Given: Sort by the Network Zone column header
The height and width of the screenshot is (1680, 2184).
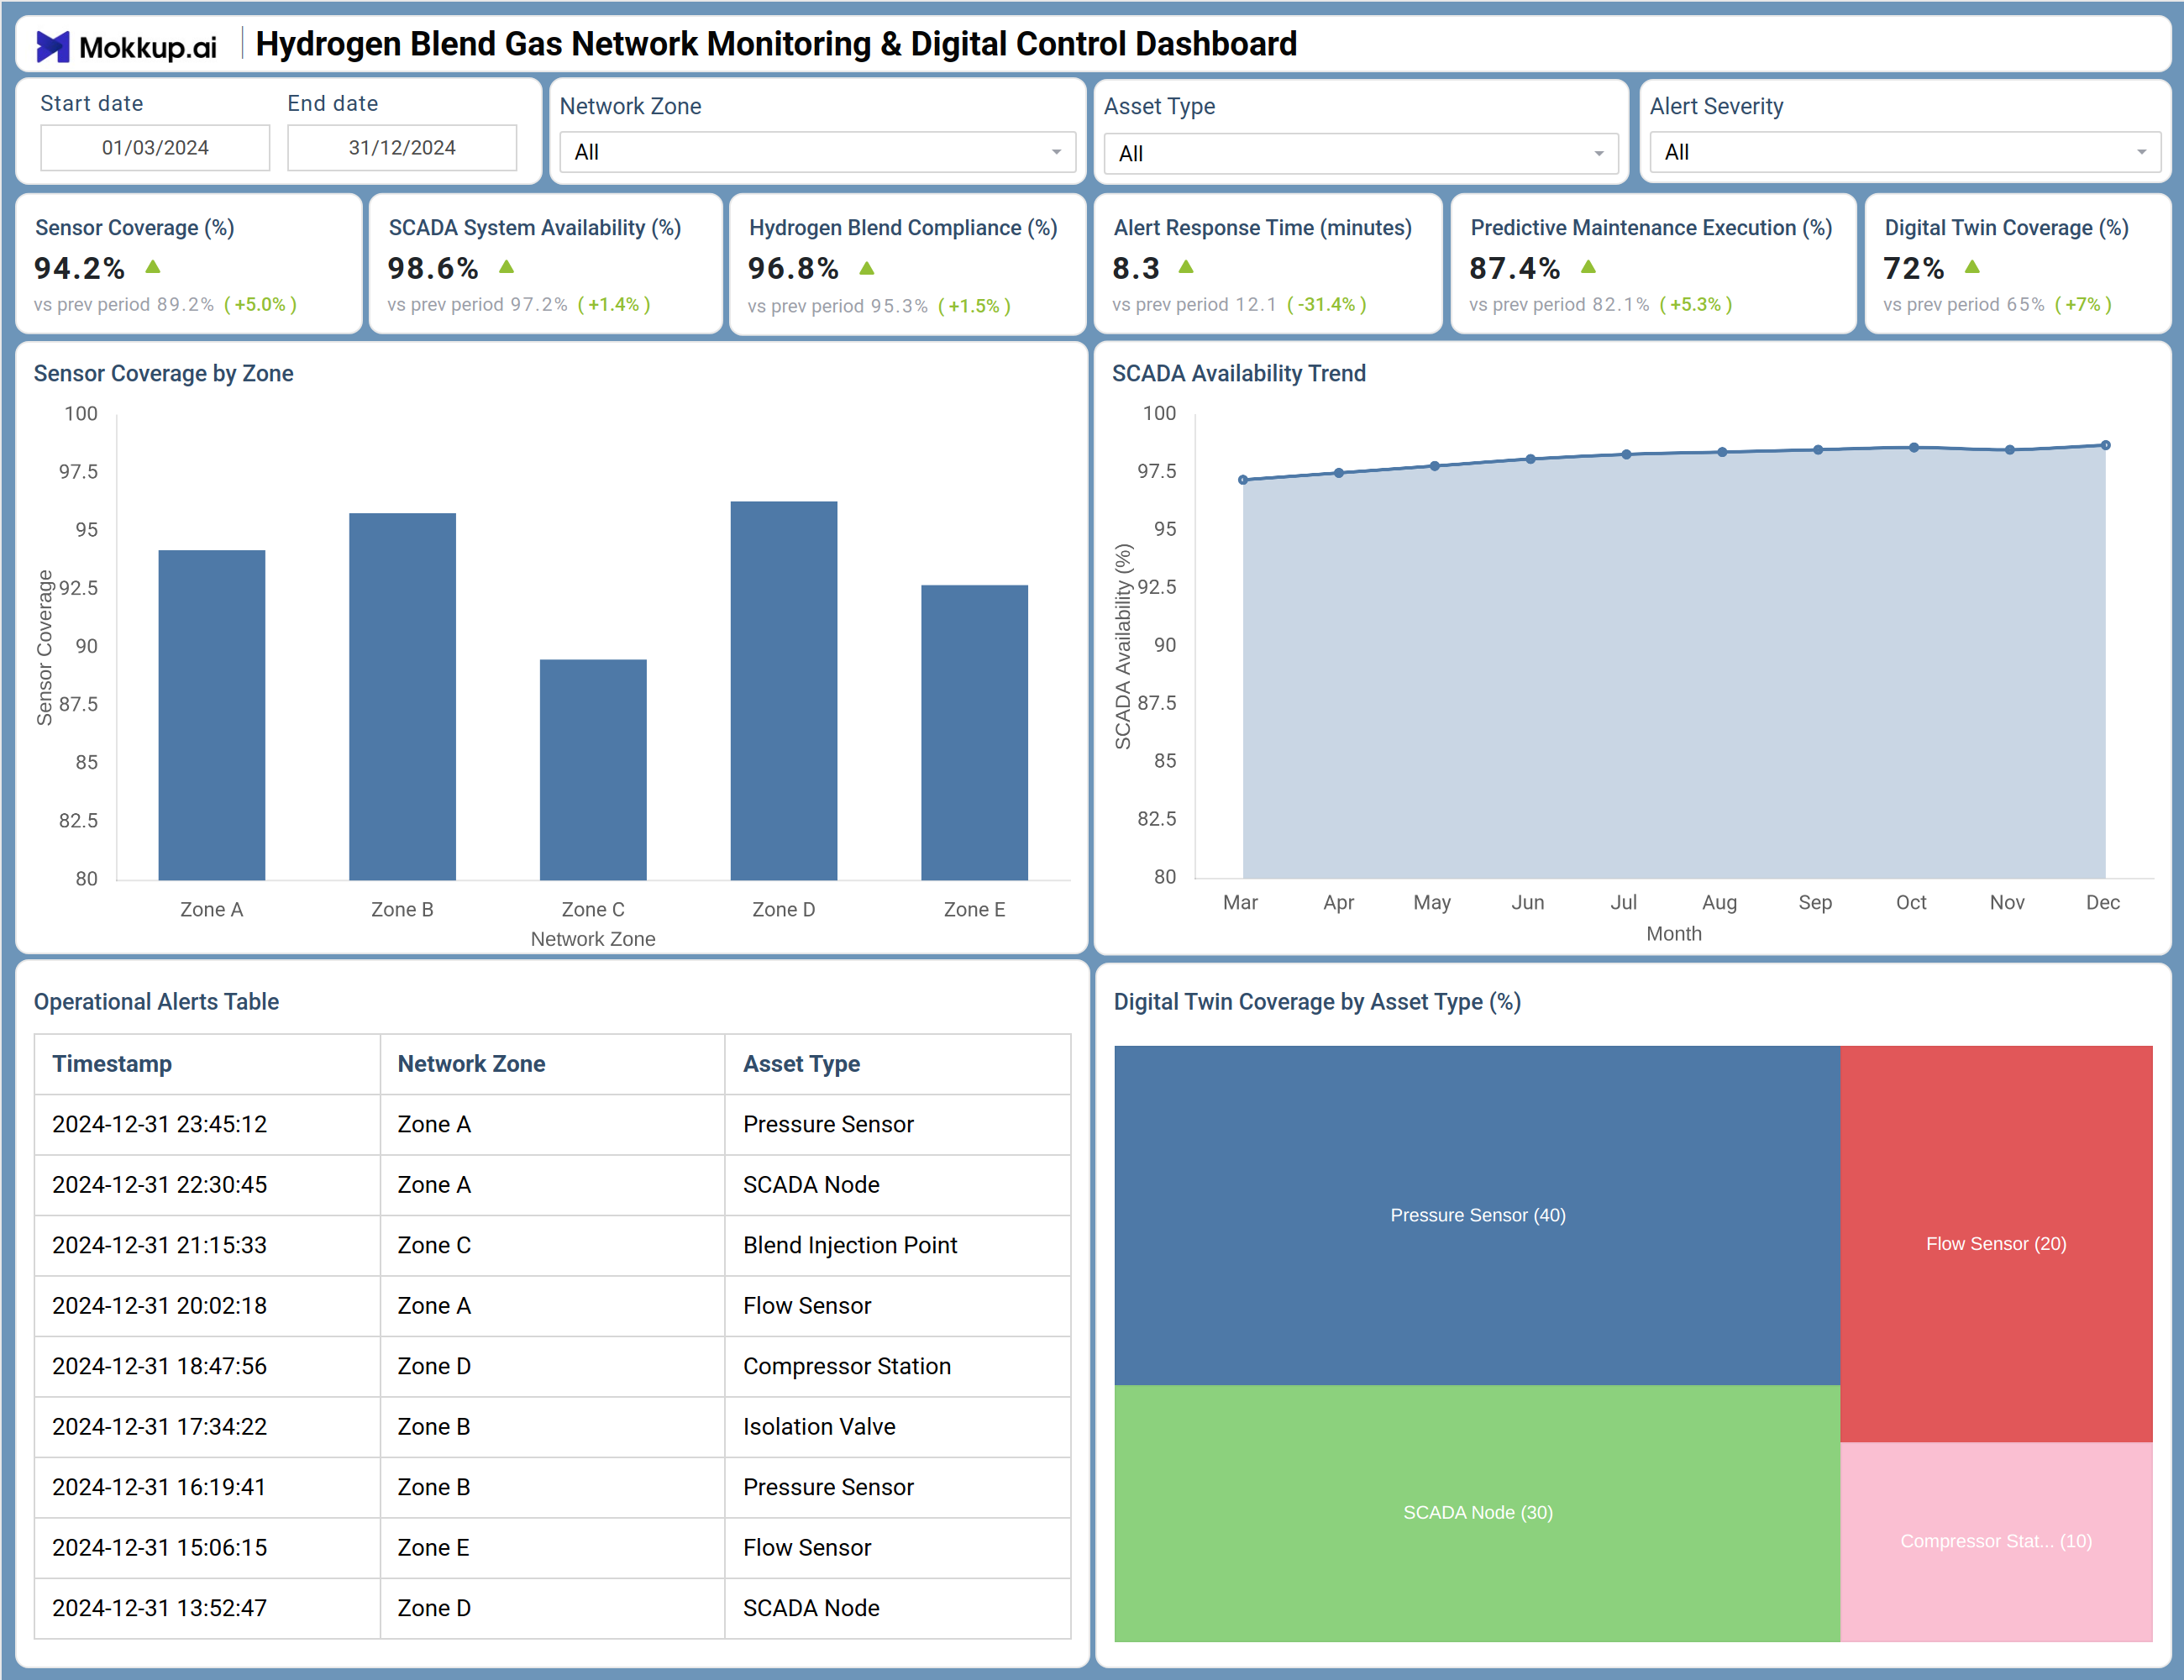Looking at the screenshot, I should tap(552, 1064).
